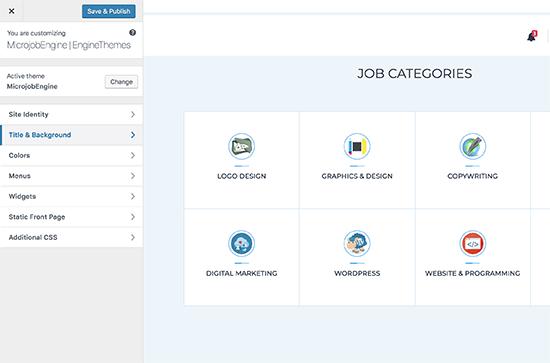Expand the Site Identity chevron
Screen dimensions: 550x363
pyautogui.click(x=133, y=114)
